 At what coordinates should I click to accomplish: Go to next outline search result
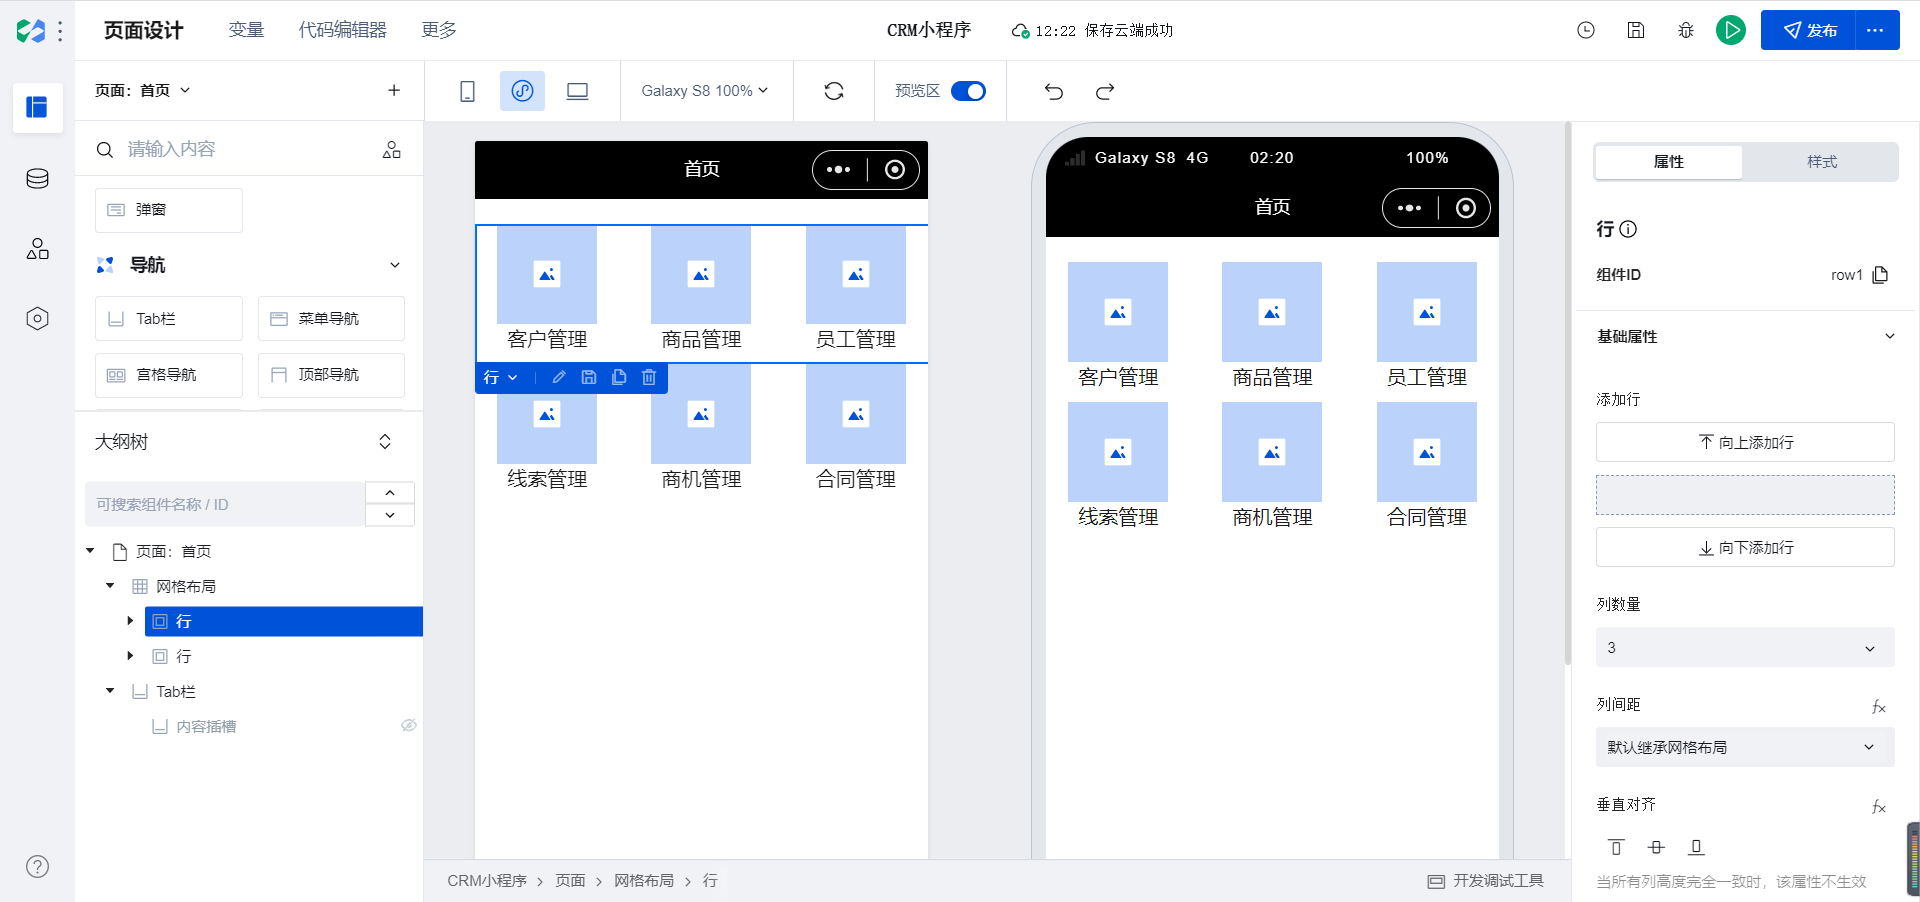pyautogui.click(x=390, y=515)
